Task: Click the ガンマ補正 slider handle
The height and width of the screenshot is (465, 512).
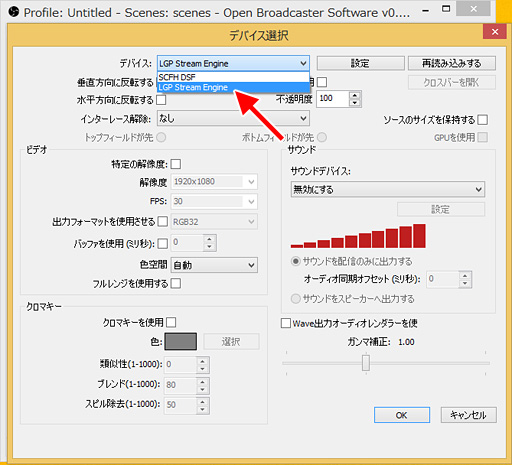Action: pos(366,363)
